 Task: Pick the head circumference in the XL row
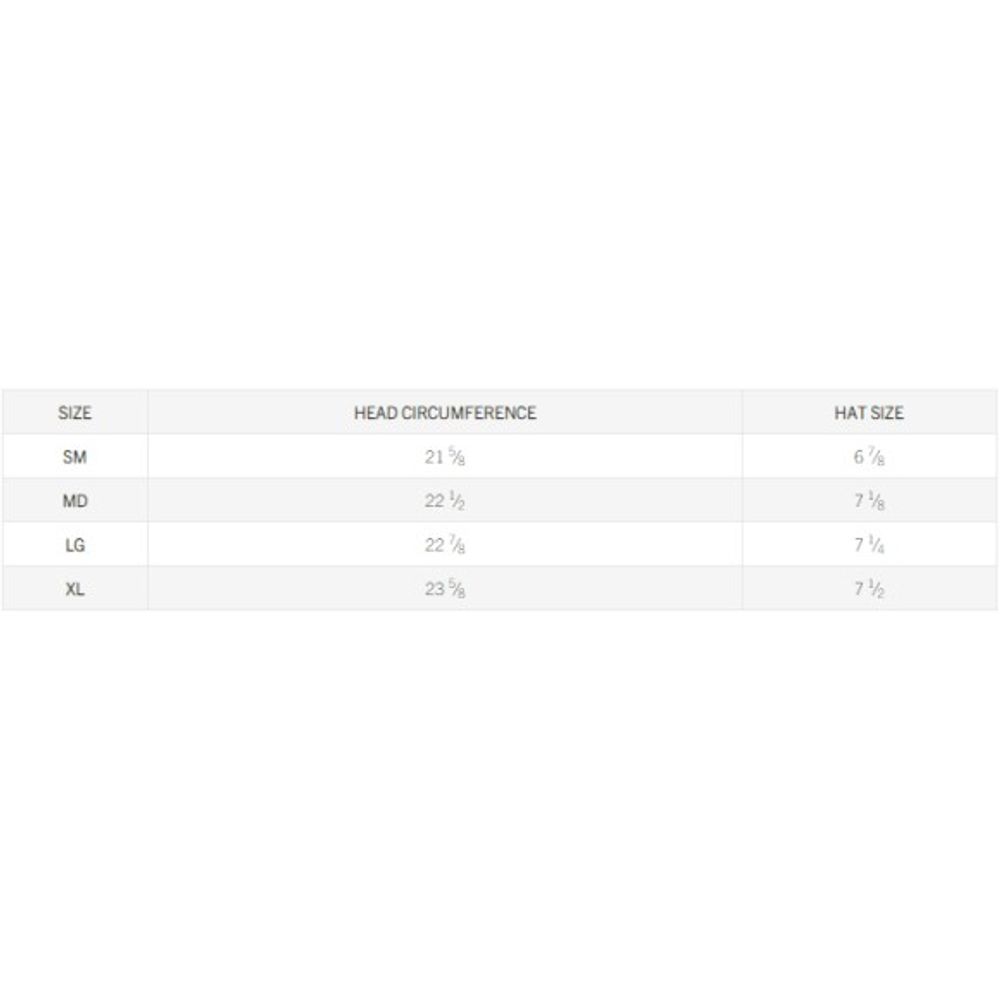coord(445,590)
